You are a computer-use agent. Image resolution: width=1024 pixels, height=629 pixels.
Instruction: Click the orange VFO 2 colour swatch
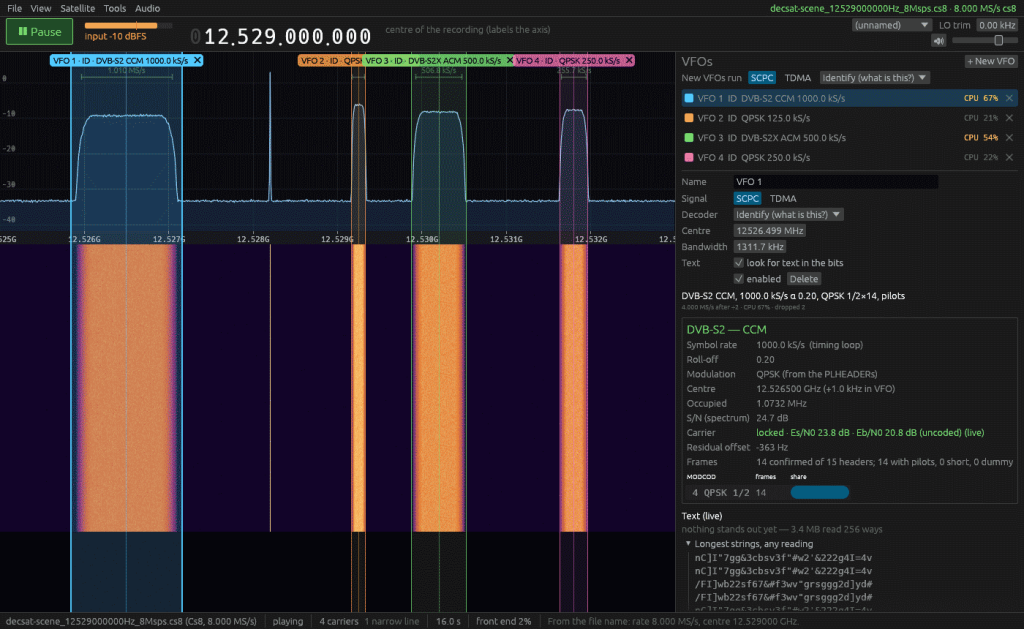pos(688,118)
